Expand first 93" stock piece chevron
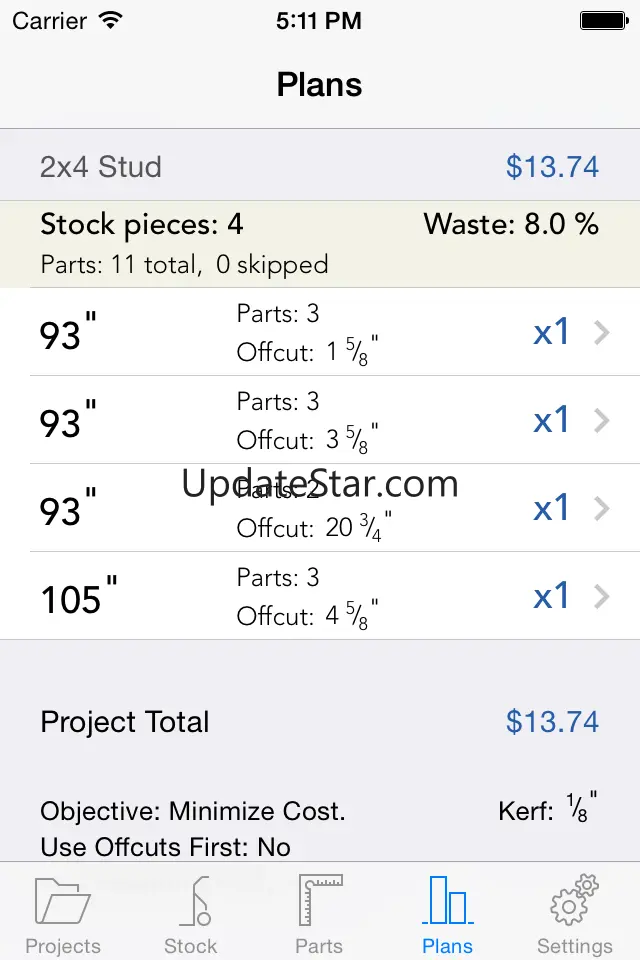The width and height of the screenshot is (640, 960). click(x=601, y=333)
